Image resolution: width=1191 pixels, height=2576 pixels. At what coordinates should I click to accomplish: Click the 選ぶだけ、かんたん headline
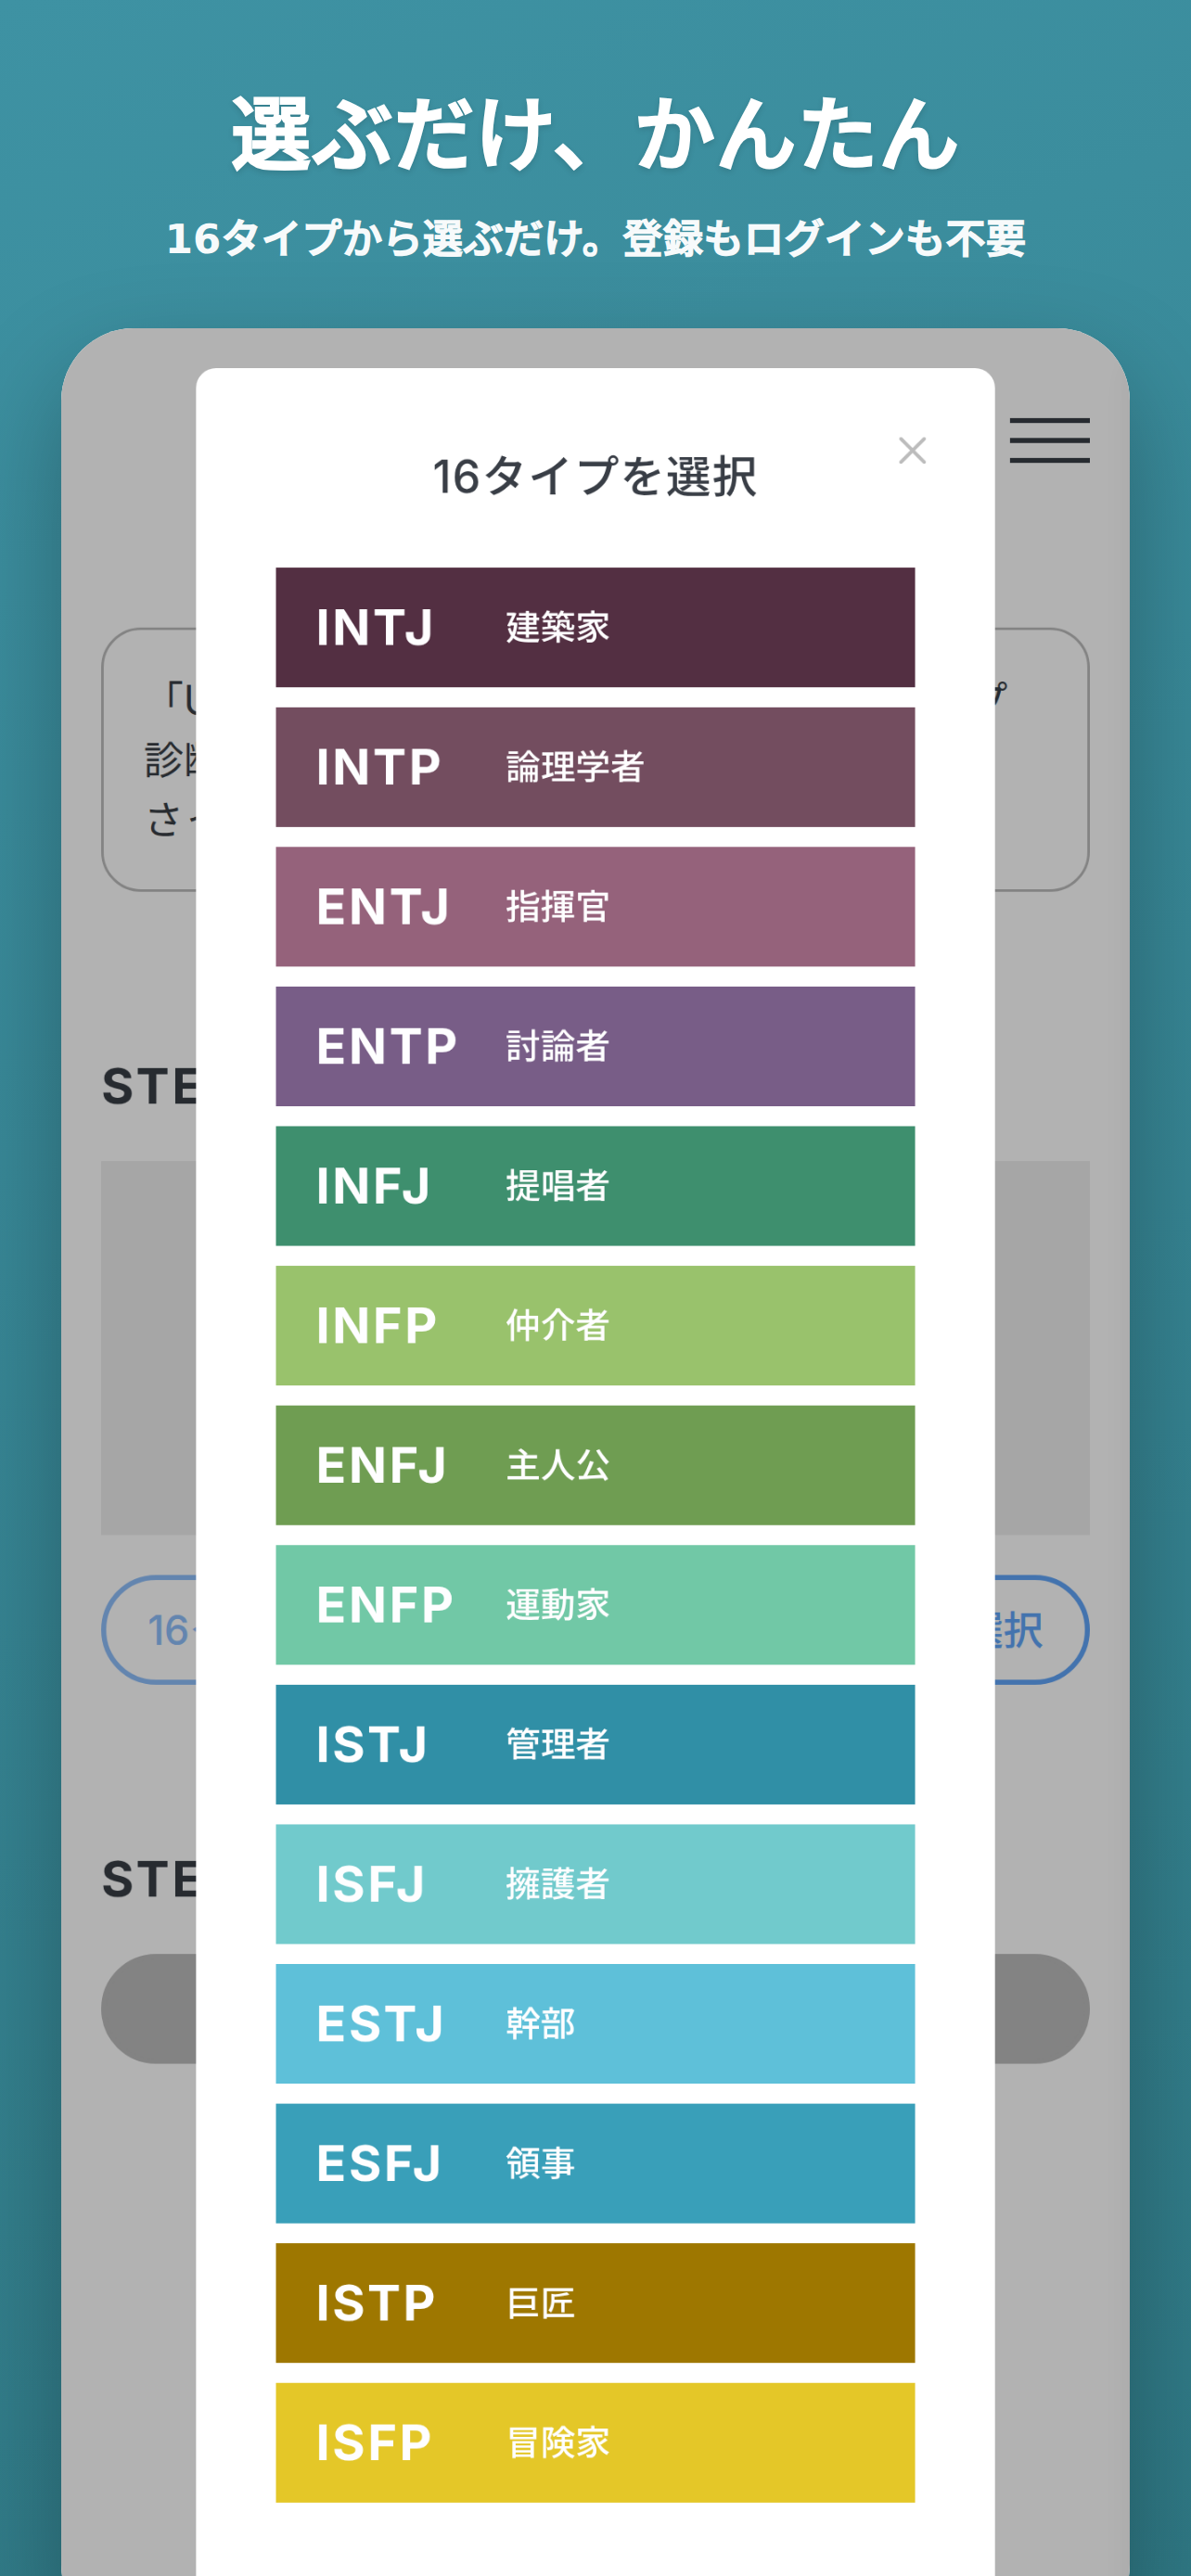(x=595, y=134)
